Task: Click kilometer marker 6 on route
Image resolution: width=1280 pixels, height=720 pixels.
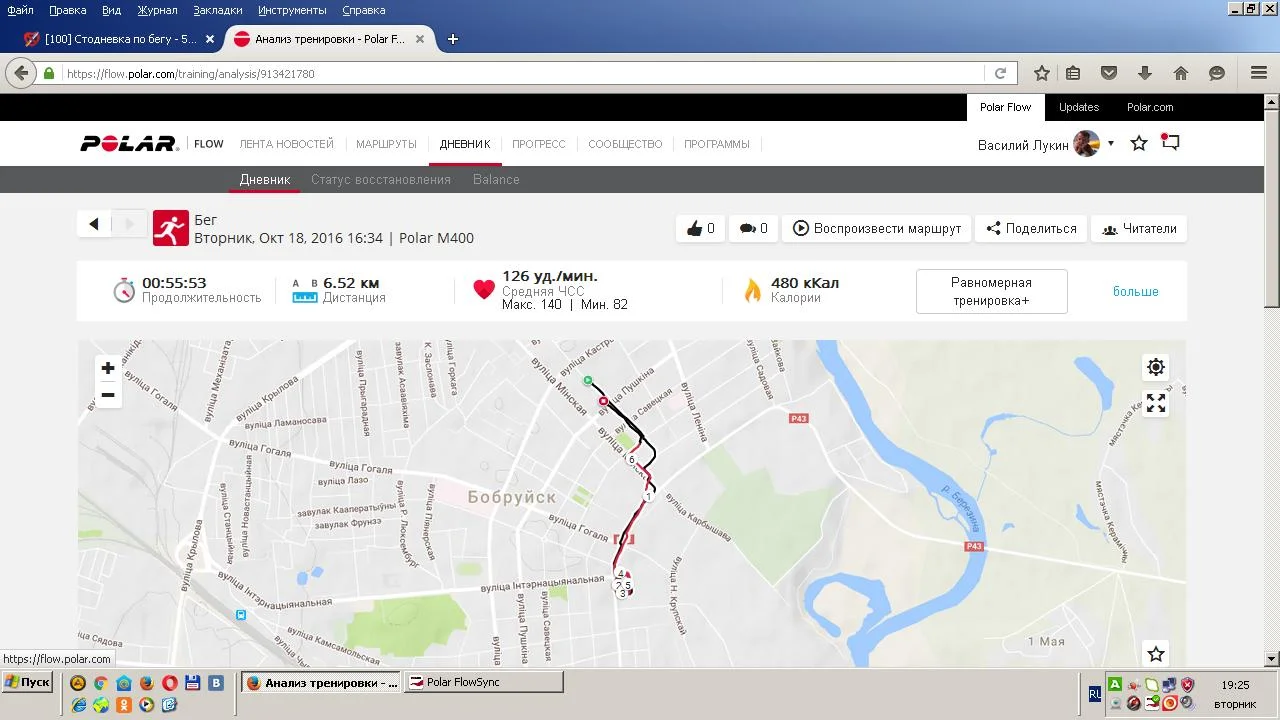Action: pos(632,460)
